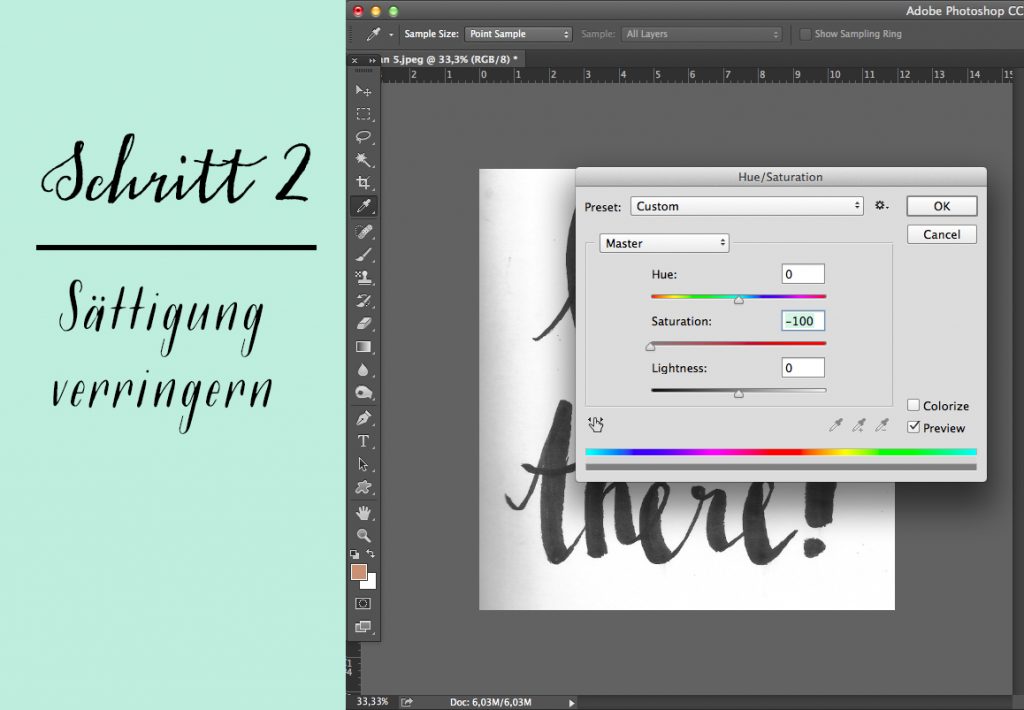
Task: Select the Lasso tool
Action: click(x=363, y=137)
